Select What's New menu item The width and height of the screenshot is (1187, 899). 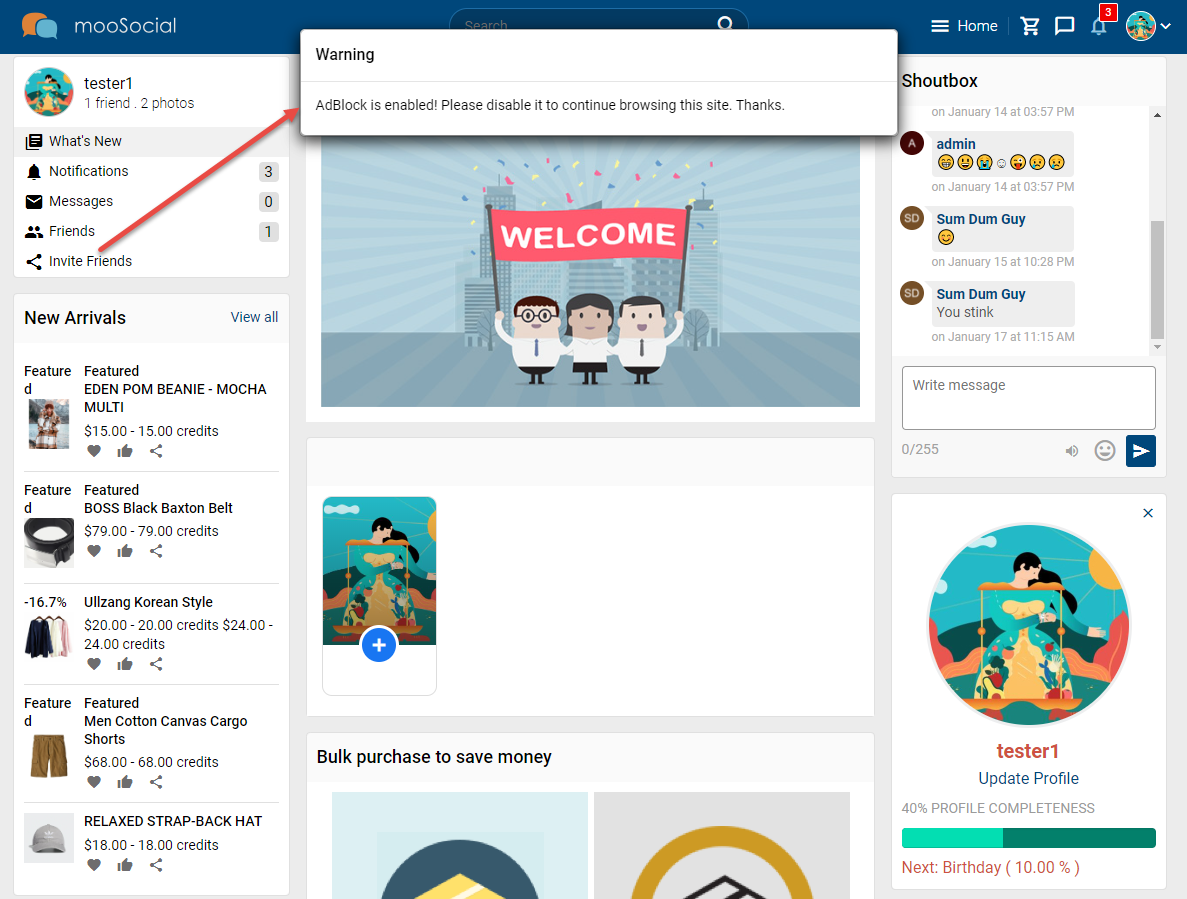tap(151, 142)
